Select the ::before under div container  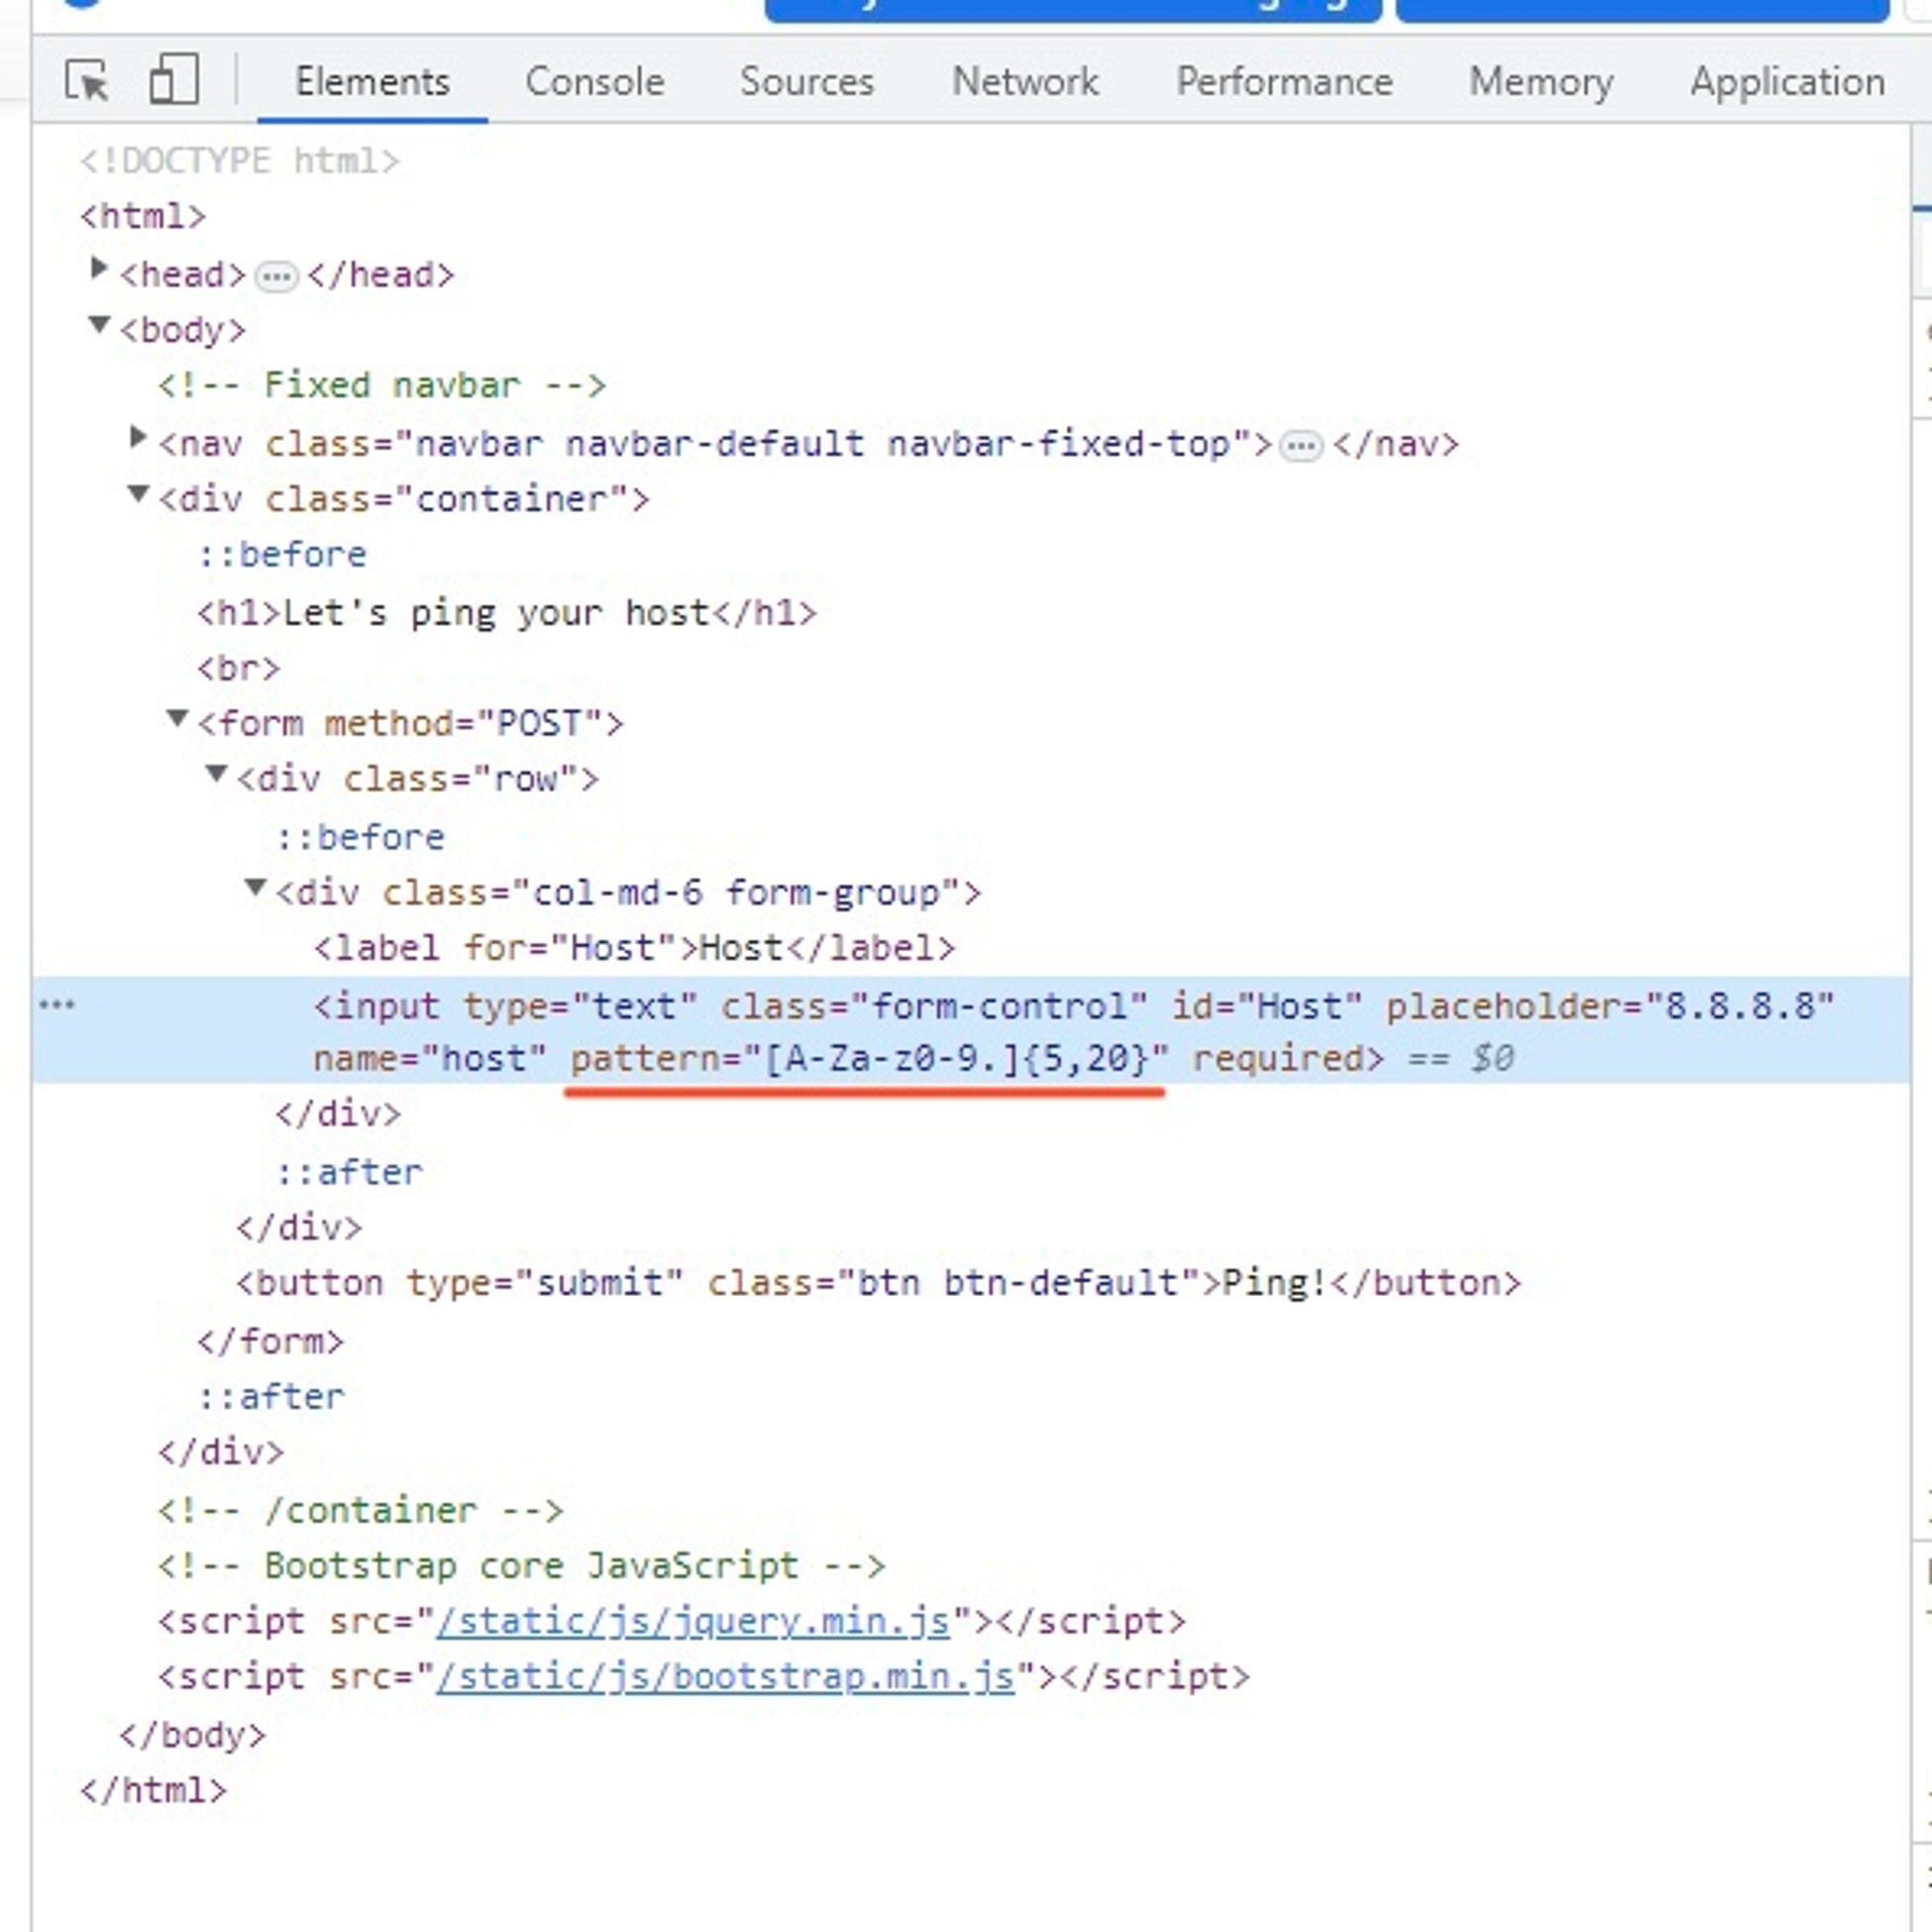pos(282,555)
